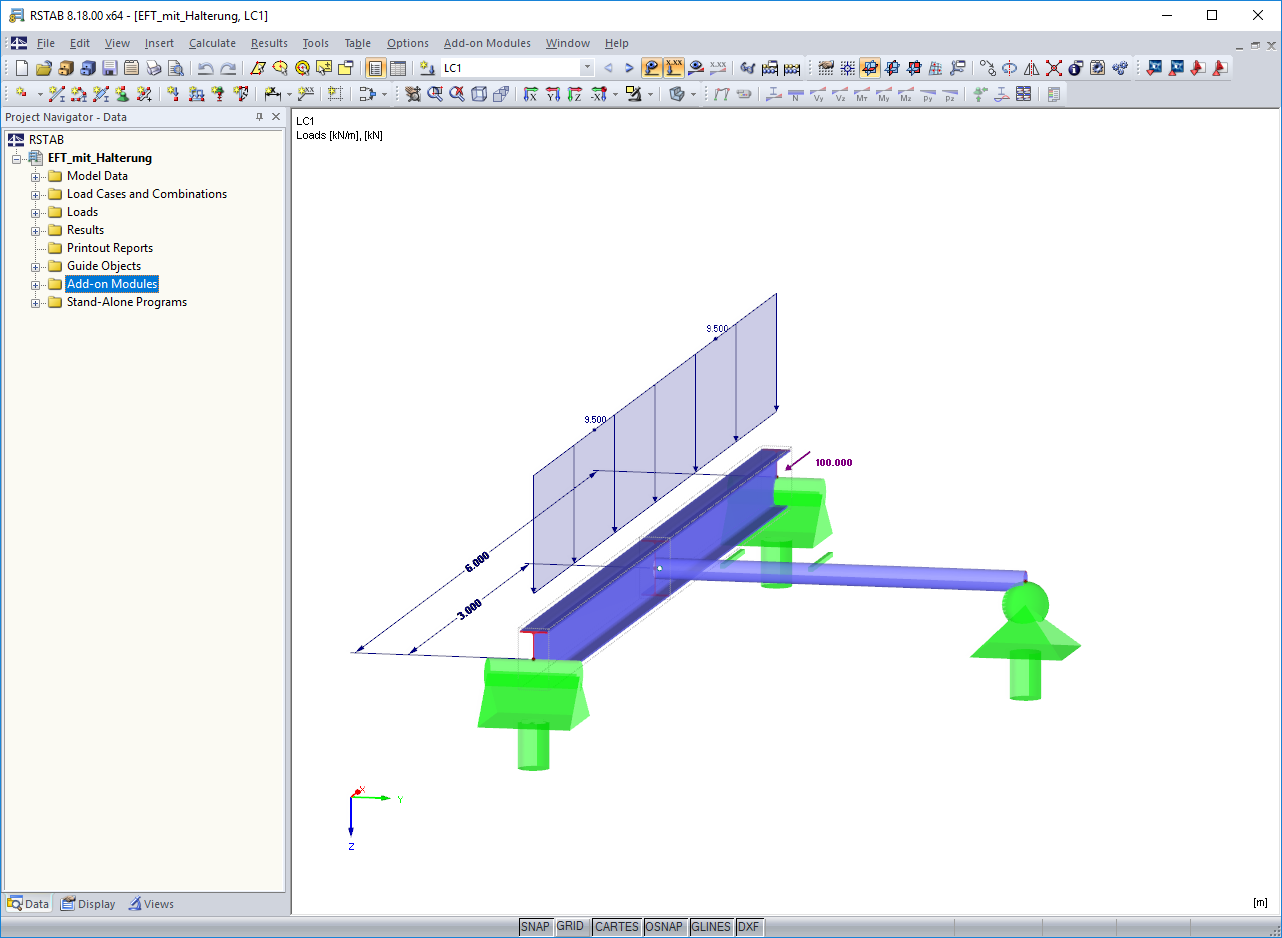1282x938 pixels.
Task: Collapse the EFT_mit_Halterung model node
Action: pyautogui.click(x=17, y=158)
